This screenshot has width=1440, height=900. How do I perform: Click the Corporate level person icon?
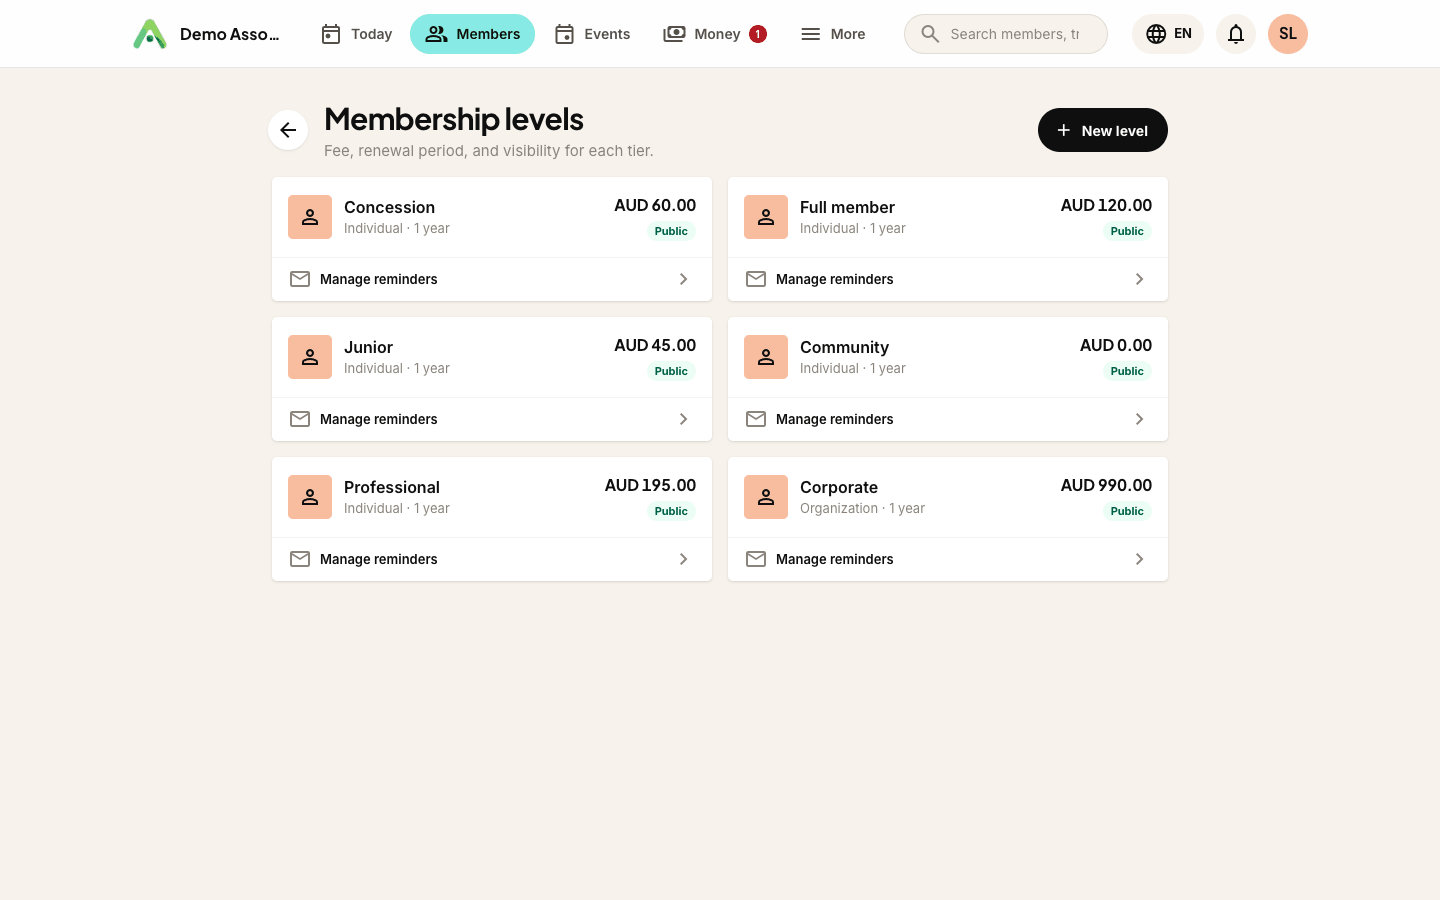(766, 497)
